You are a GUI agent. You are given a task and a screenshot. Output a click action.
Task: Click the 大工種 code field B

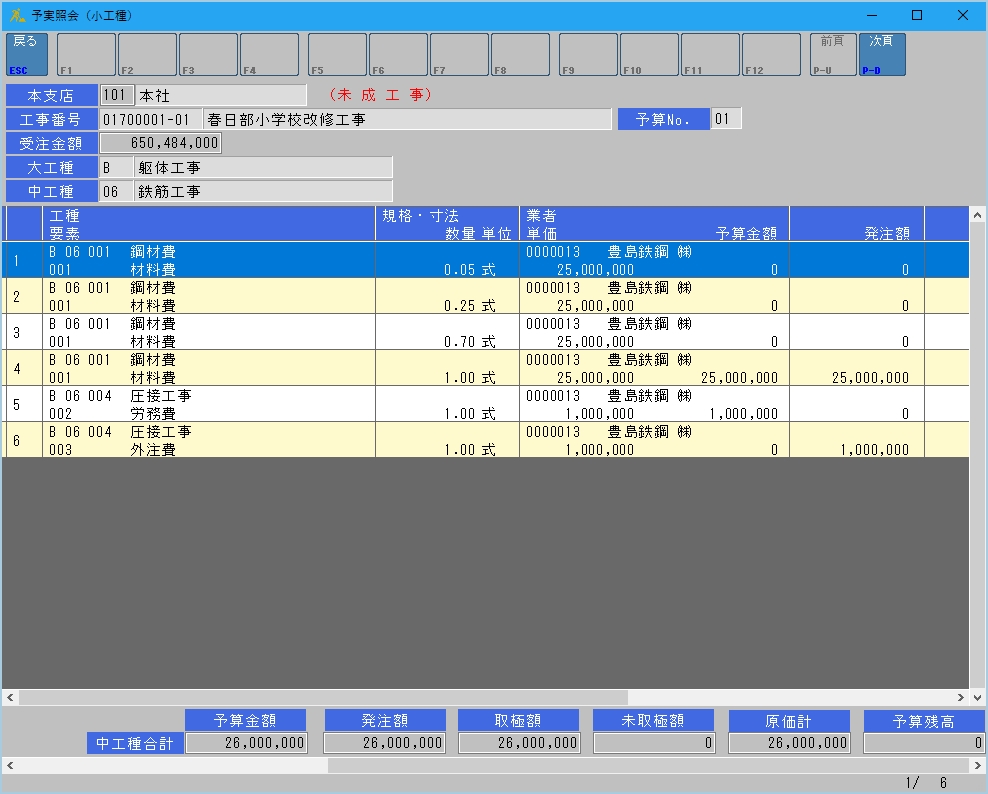pos(117,168)
